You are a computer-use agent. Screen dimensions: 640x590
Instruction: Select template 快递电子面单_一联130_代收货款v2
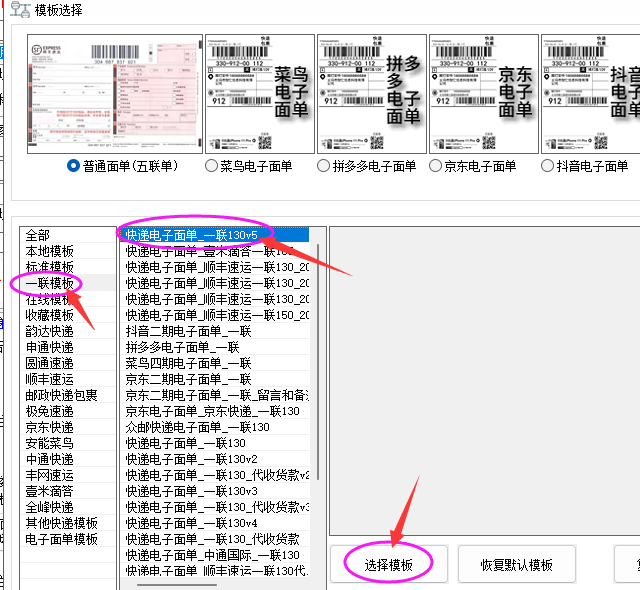tap(215, 475)
